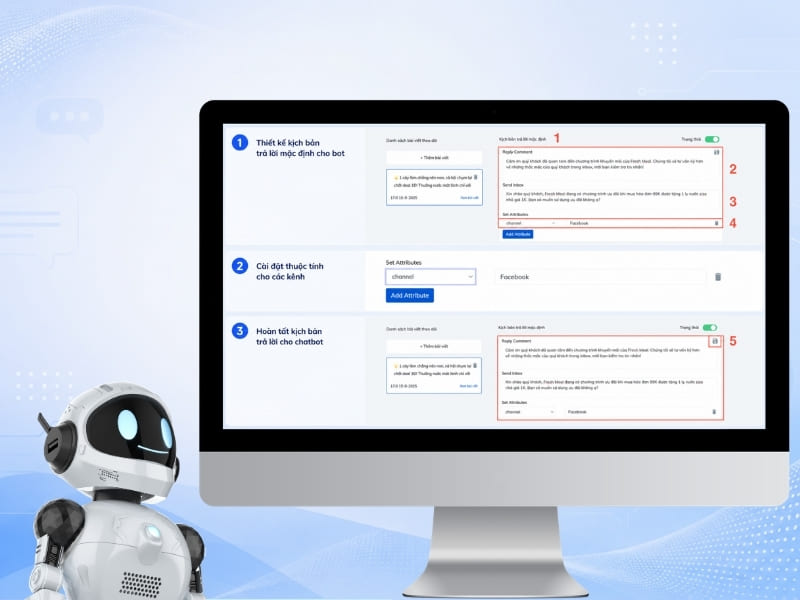Screen dimensions: 800x600
Task: Click the Facebook value field in step 3 panel
Action: pyautogui.click(x=636, y=412)
